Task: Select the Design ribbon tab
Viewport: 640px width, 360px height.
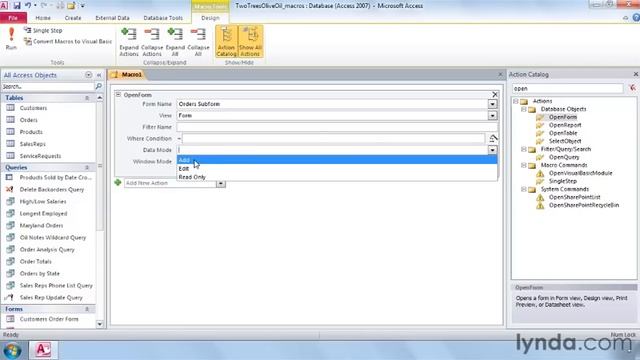Action: click(x=210, y=18)
